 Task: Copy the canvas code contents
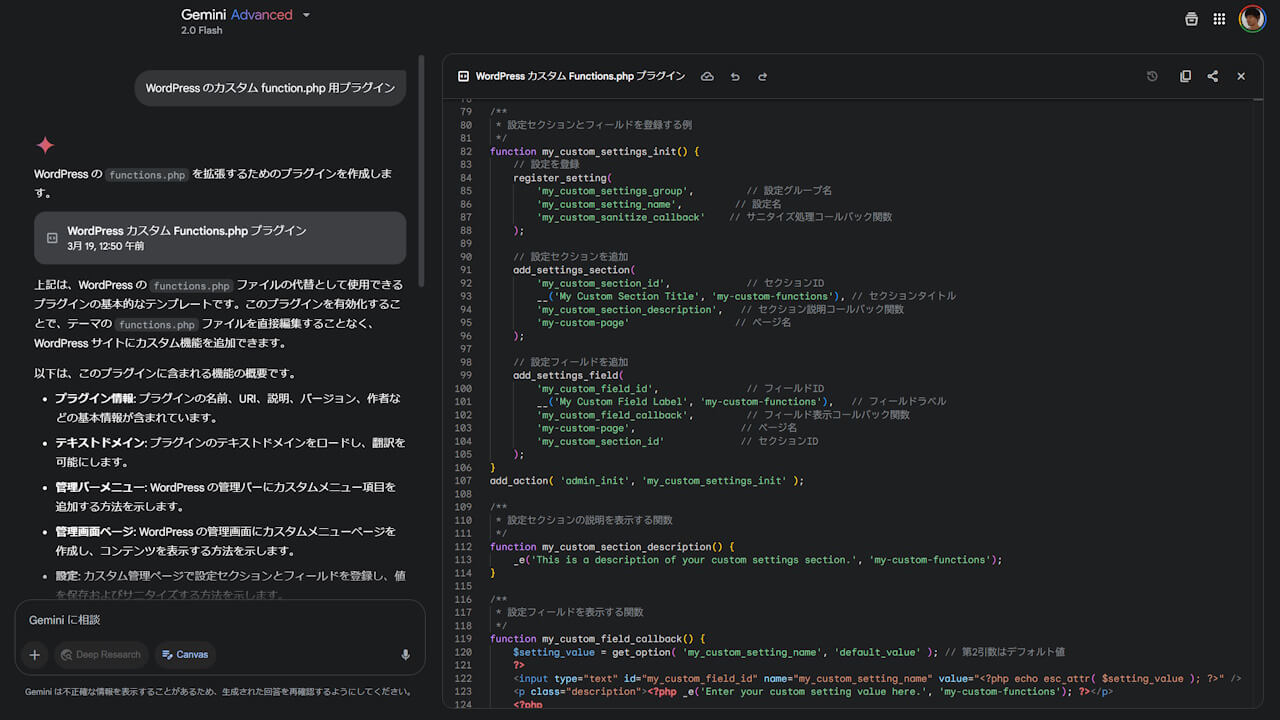coord(1185,76)
